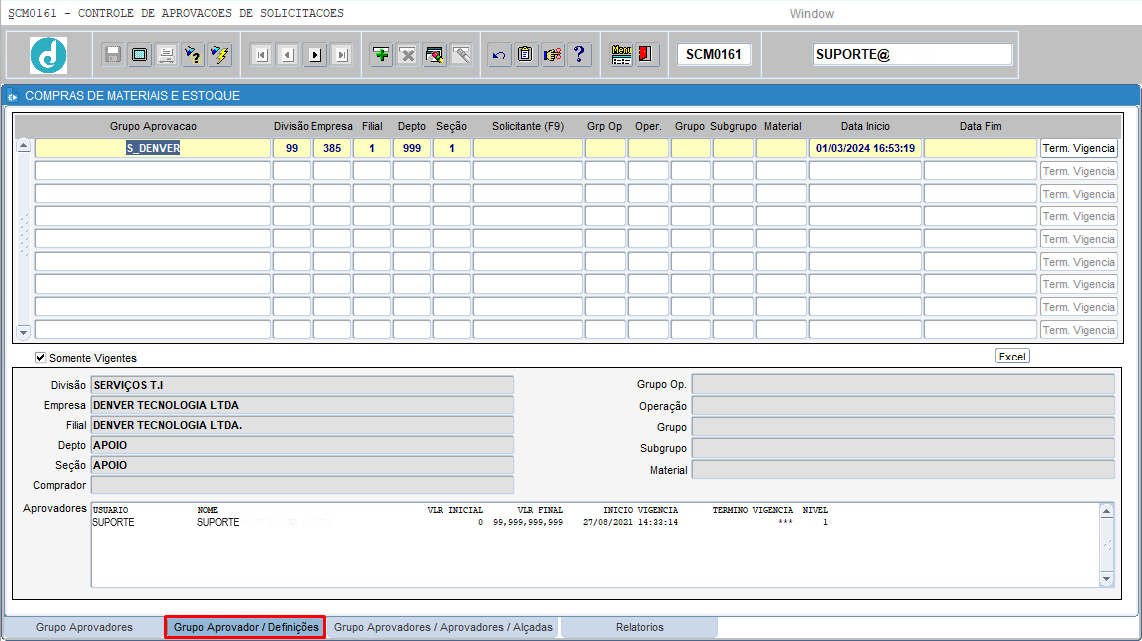
Task: Click the Execute Query lightning icon
Action: tap(220, 55)
